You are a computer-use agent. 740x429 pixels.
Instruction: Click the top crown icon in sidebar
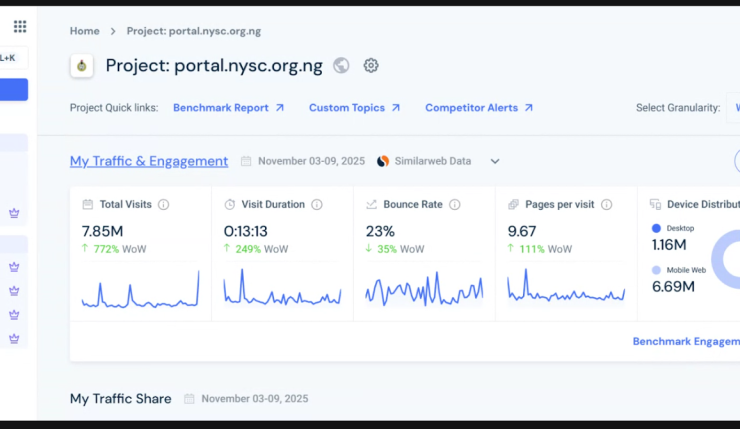point(14,213)
